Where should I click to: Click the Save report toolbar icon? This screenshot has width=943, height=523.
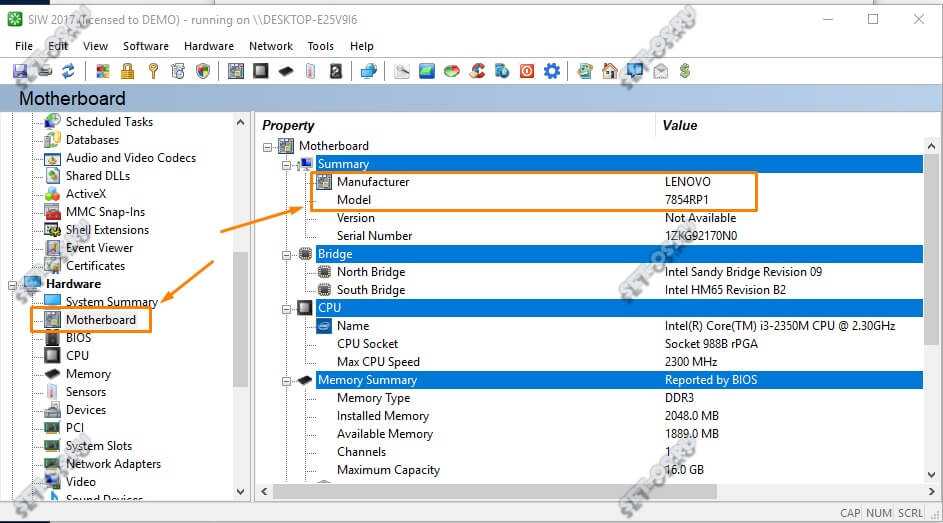(20, 71)
